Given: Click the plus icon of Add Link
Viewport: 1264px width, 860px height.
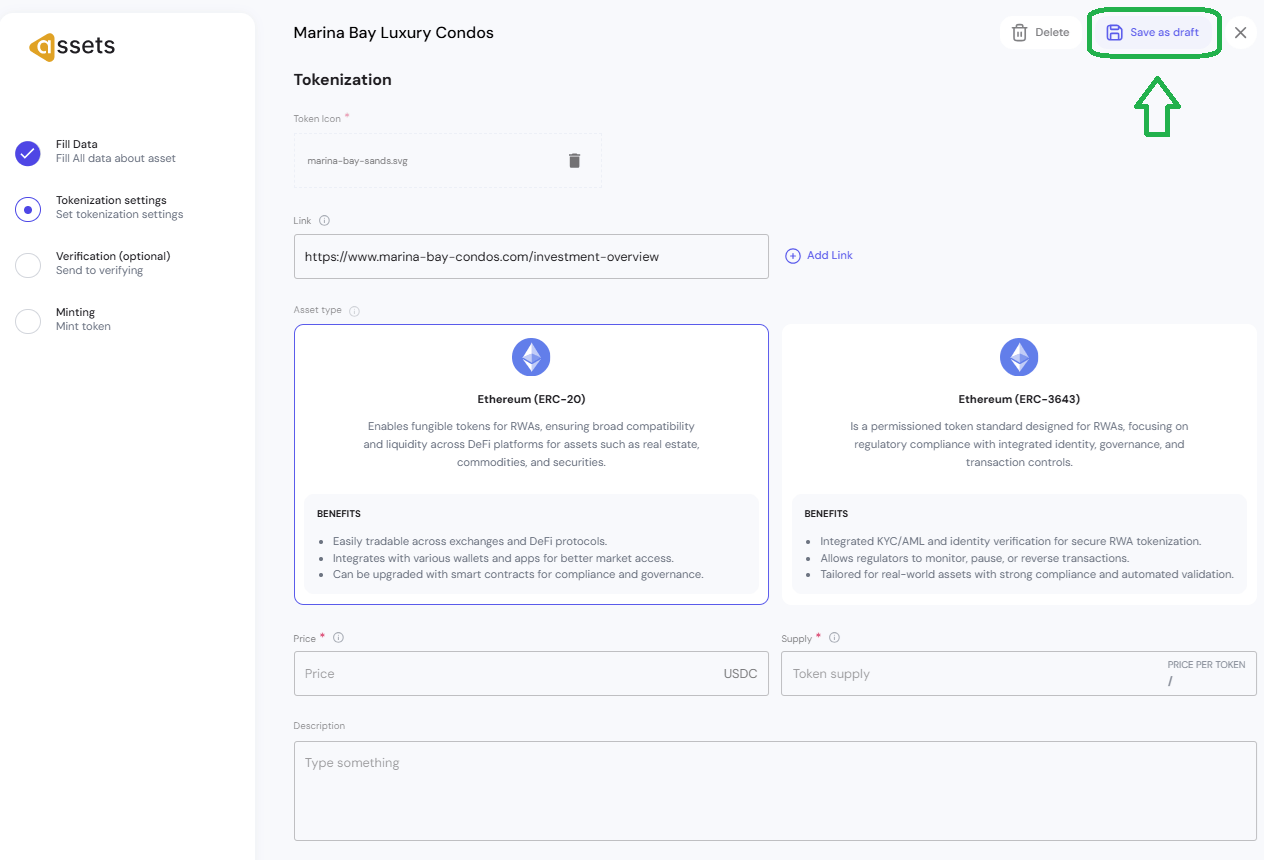Looking at the screenshot, I should coord(793,256).
